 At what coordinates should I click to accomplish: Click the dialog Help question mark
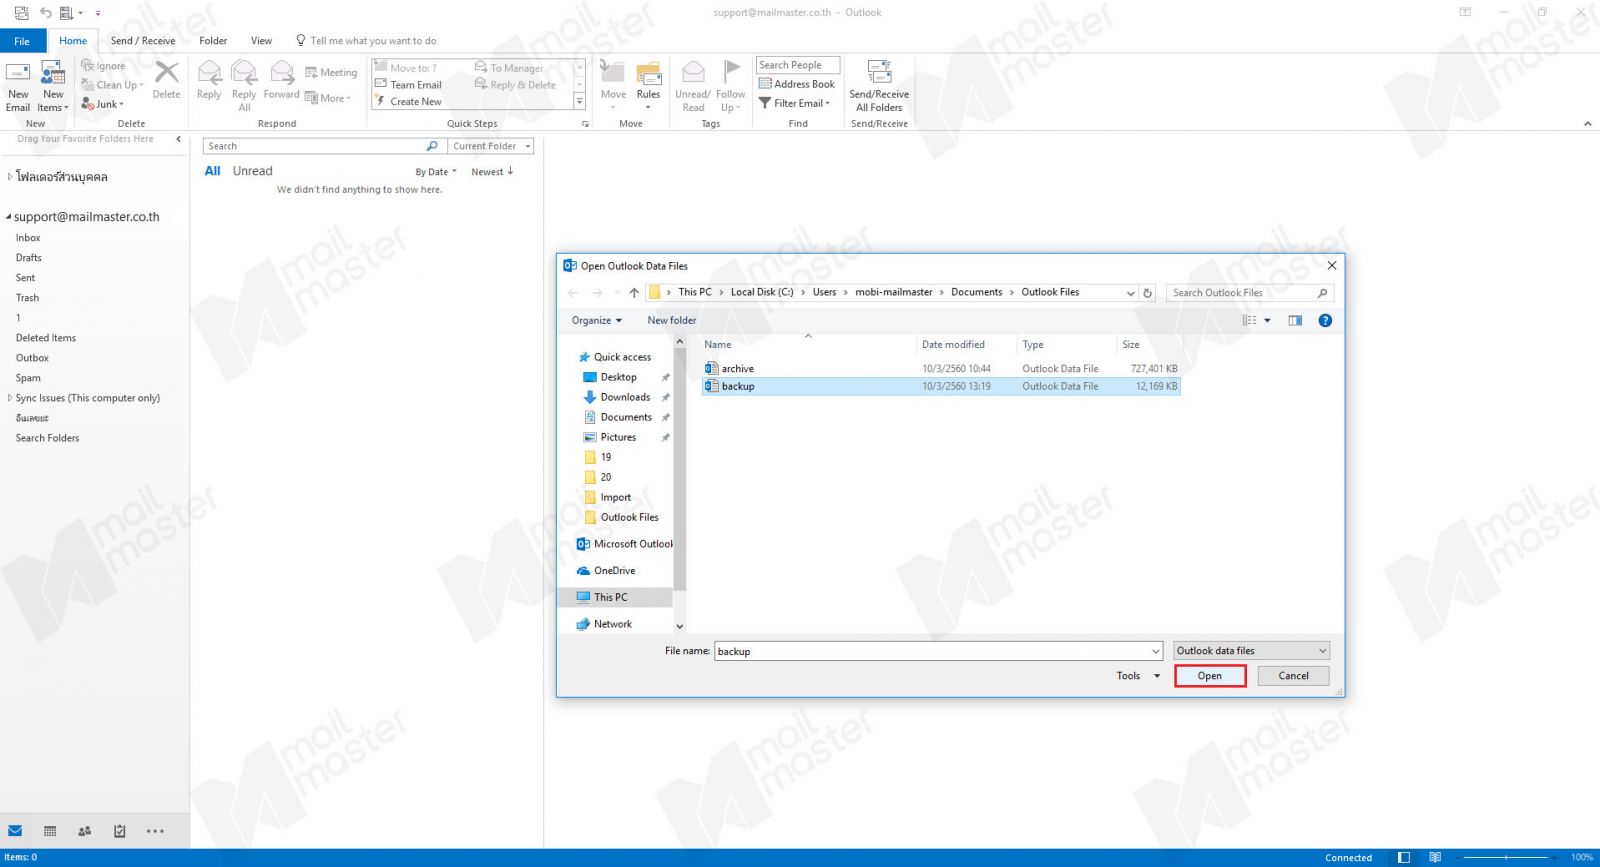1325,321
